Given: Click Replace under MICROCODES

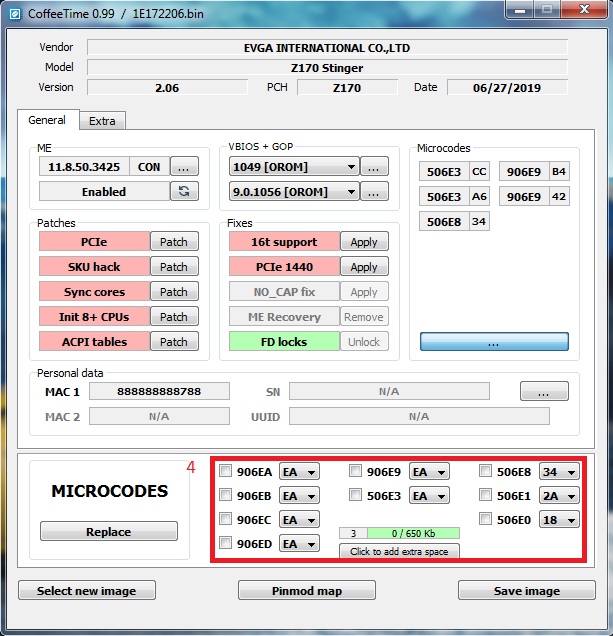Looking at the screenshot, I should [109, 531].
